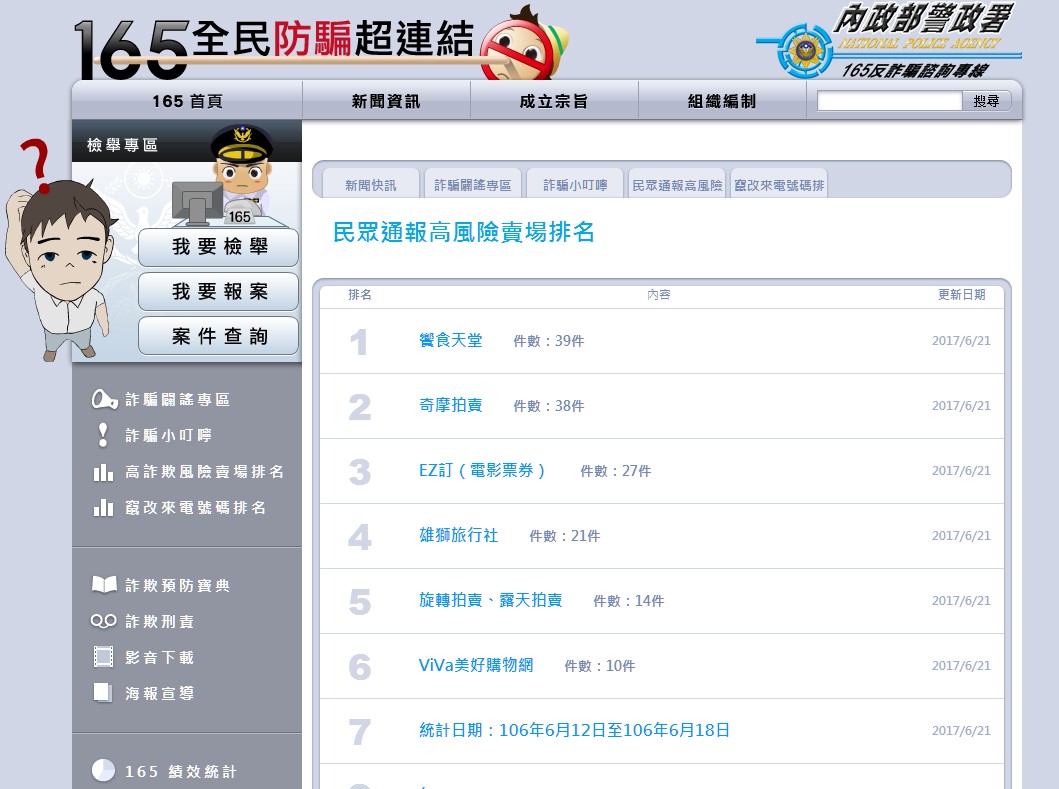
Task: Click the pie chart icon beside 165 績效統計
Action: 103,771
